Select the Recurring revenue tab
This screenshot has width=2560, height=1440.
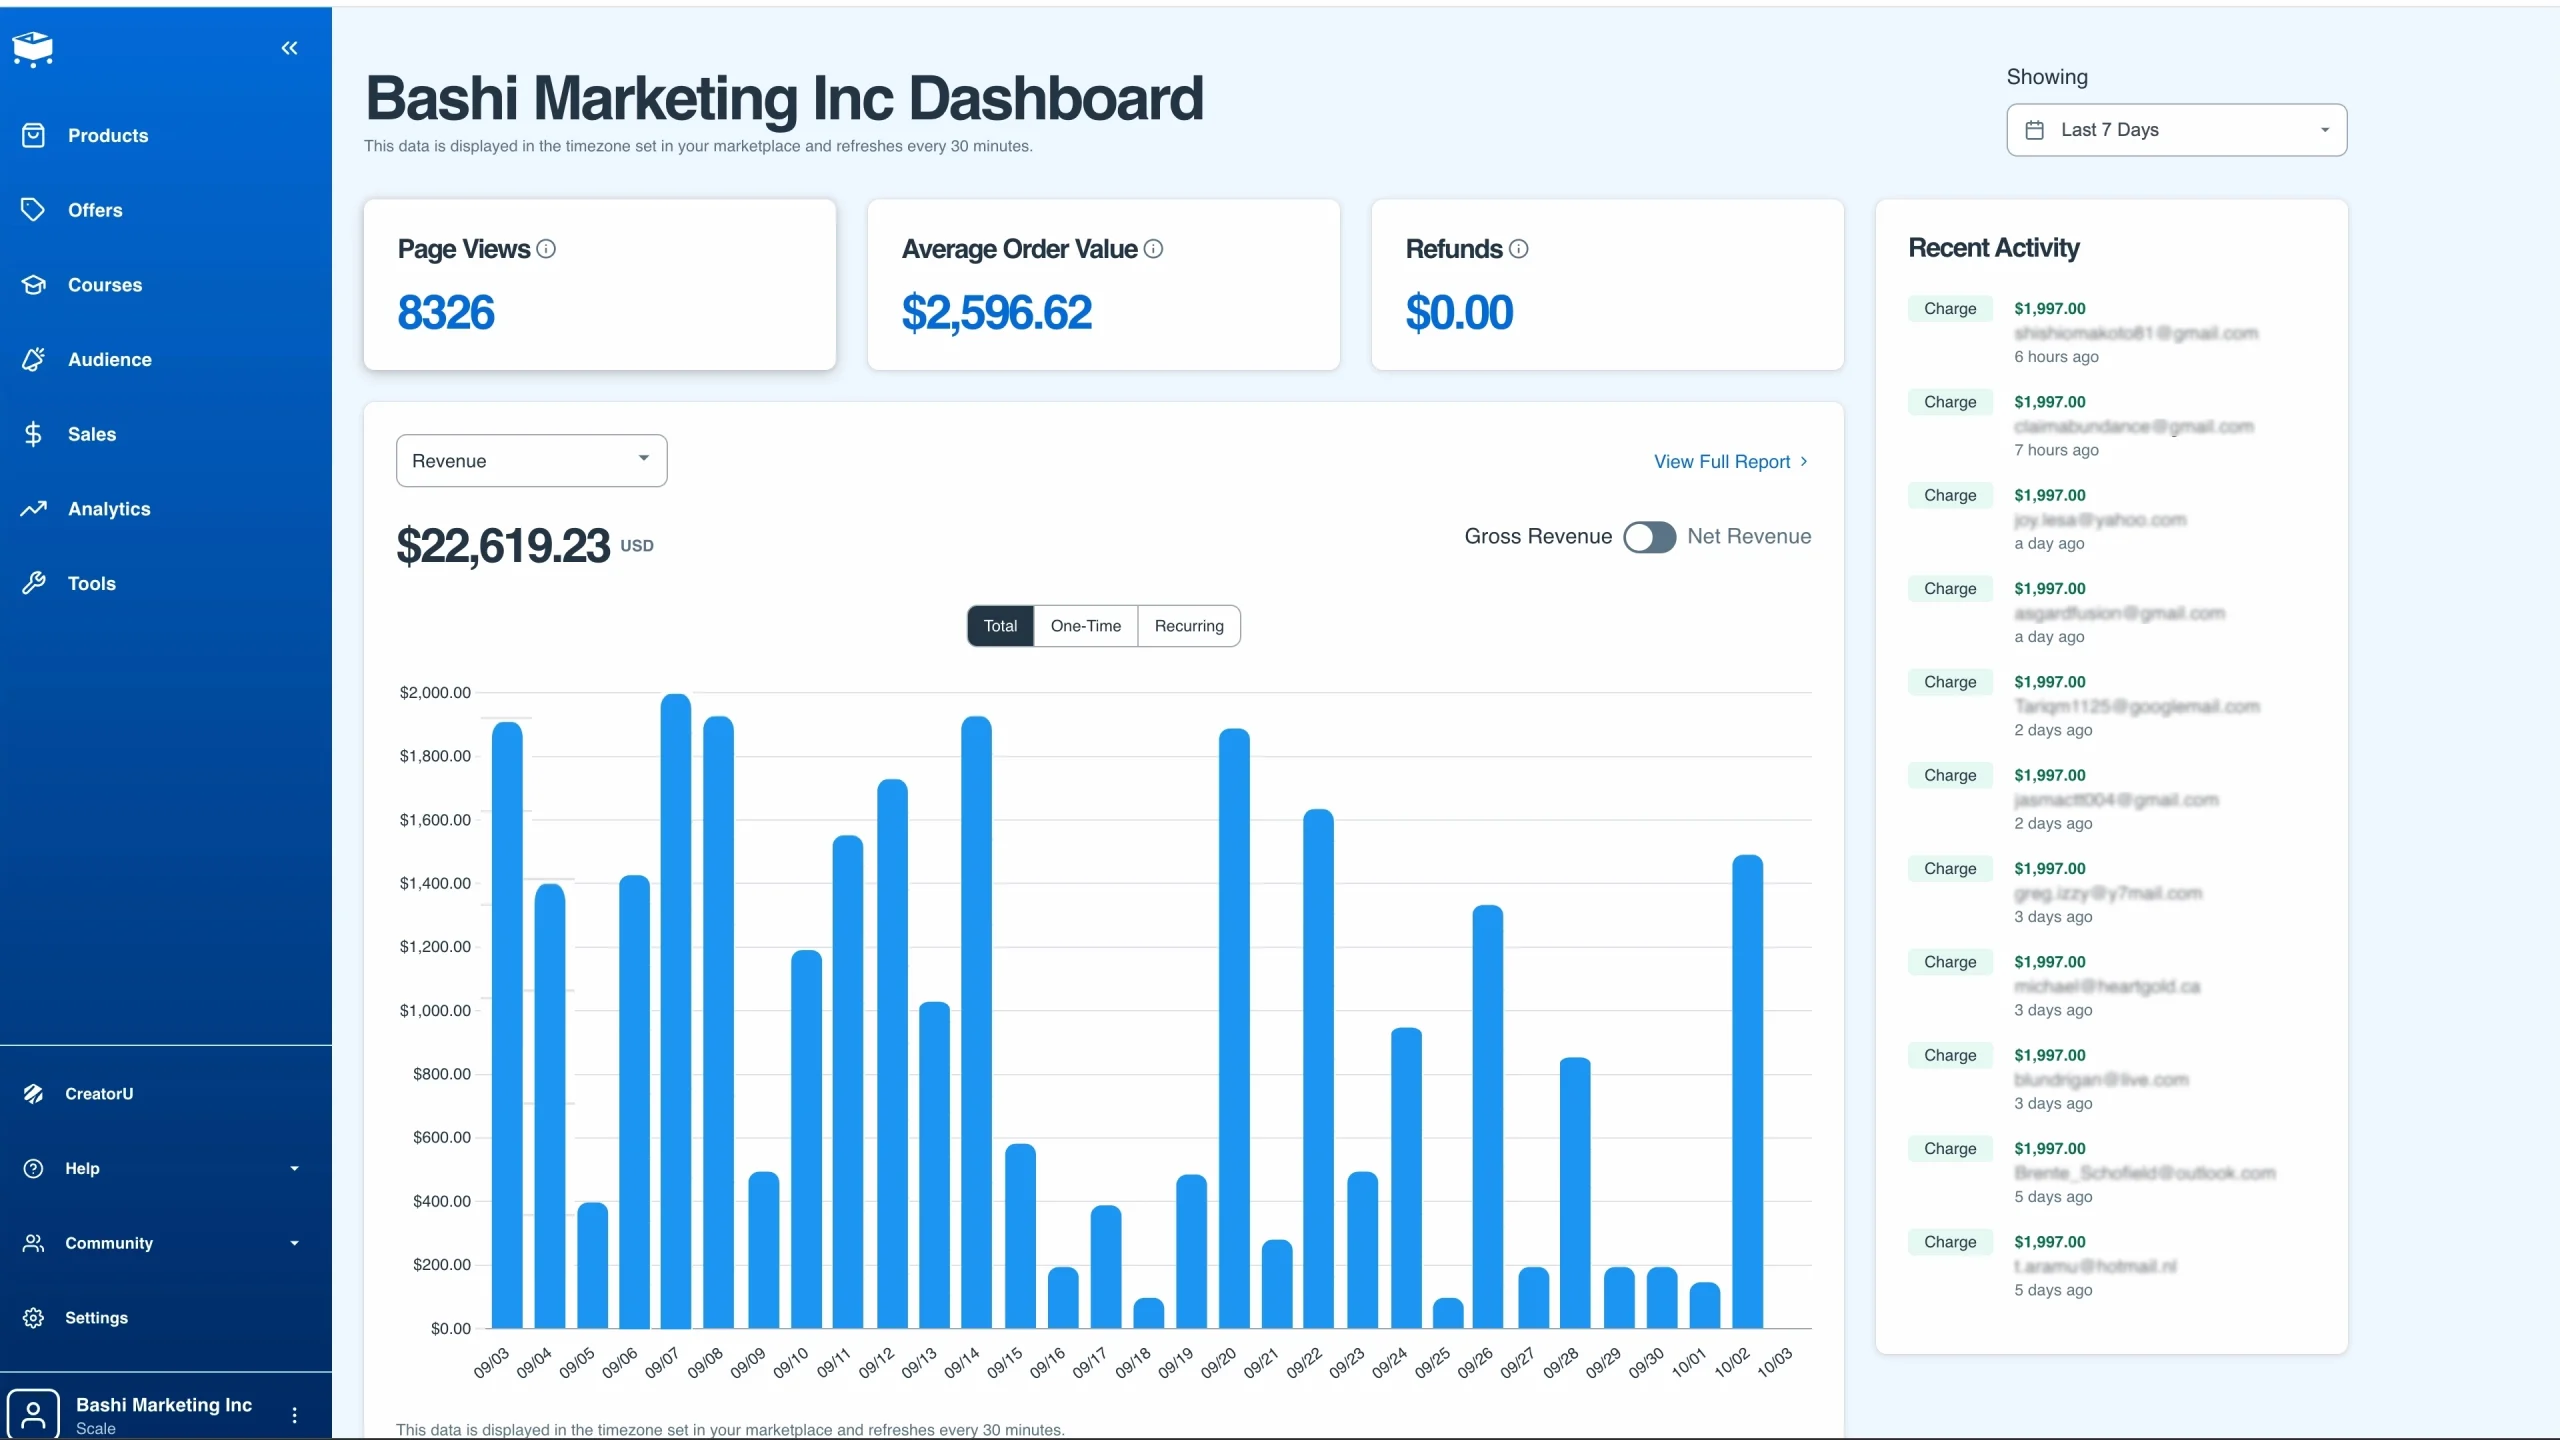(1189, 626)
